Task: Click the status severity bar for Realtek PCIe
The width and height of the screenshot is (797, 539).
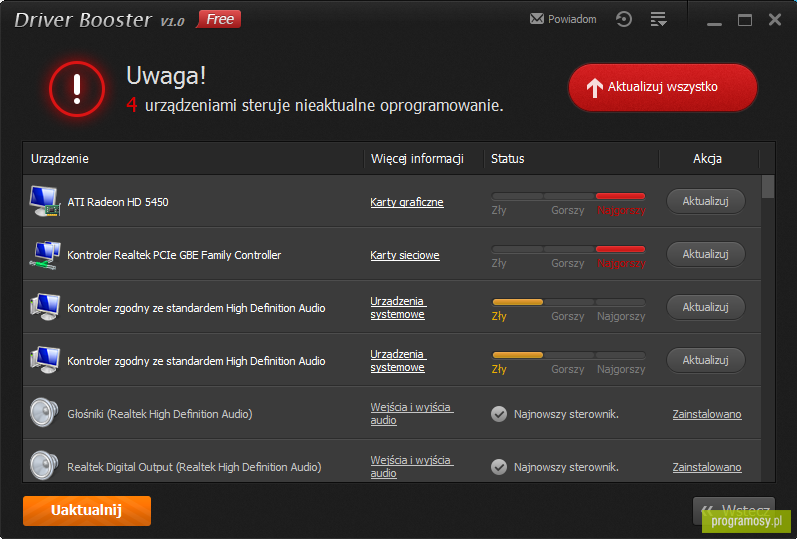Action: click(568, 249)
